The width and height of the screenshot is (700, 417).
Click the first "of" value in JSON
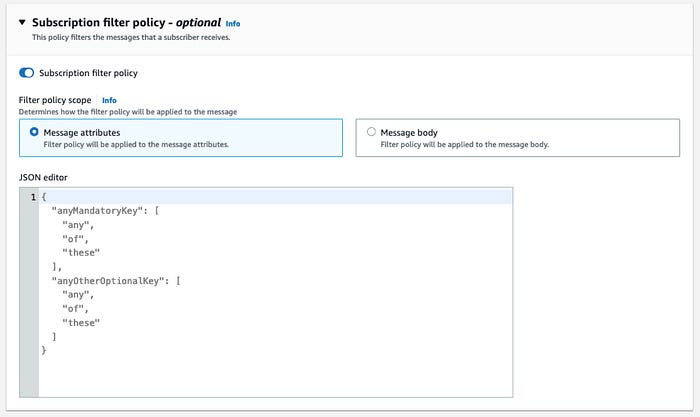tap(75, 239)
